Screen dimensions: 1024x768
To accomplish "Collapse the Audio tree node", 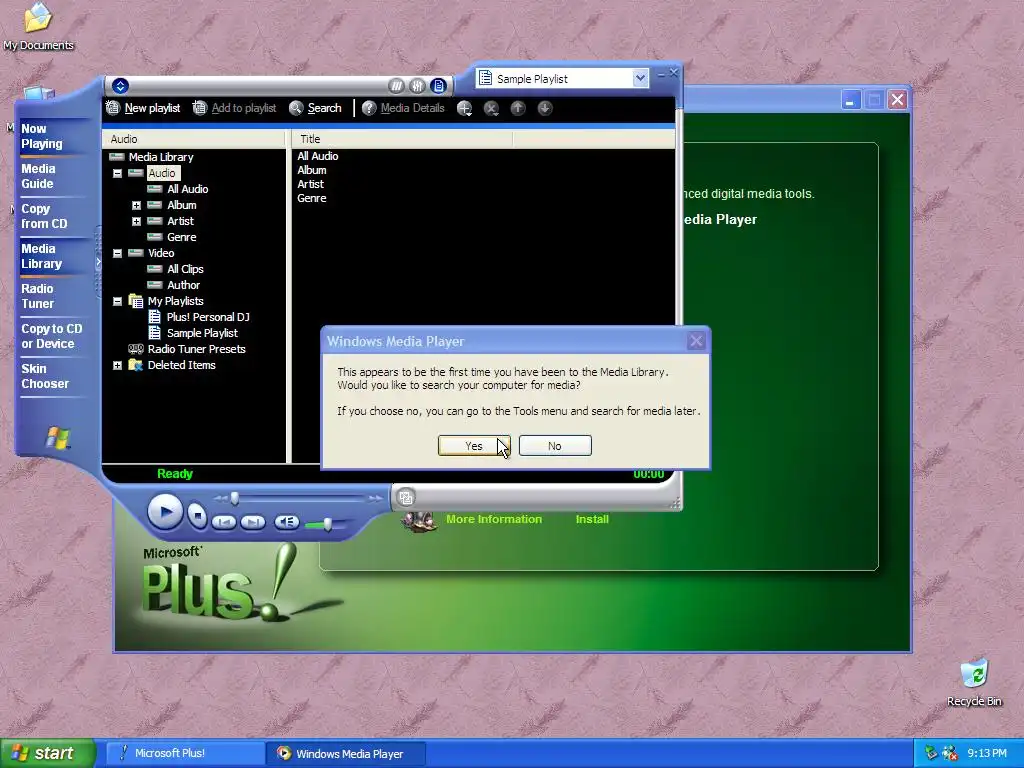I will [118, 173].
